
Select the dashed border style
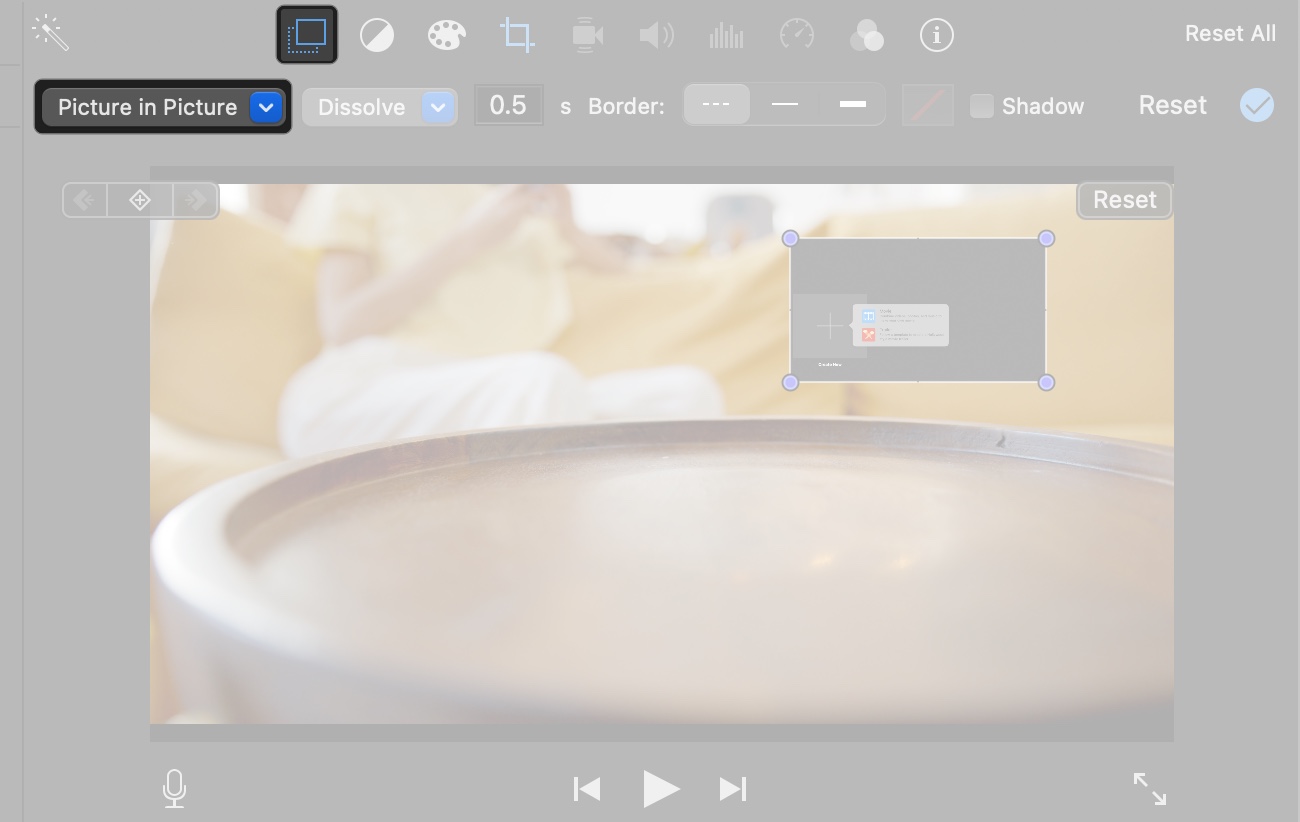point(716,104)
